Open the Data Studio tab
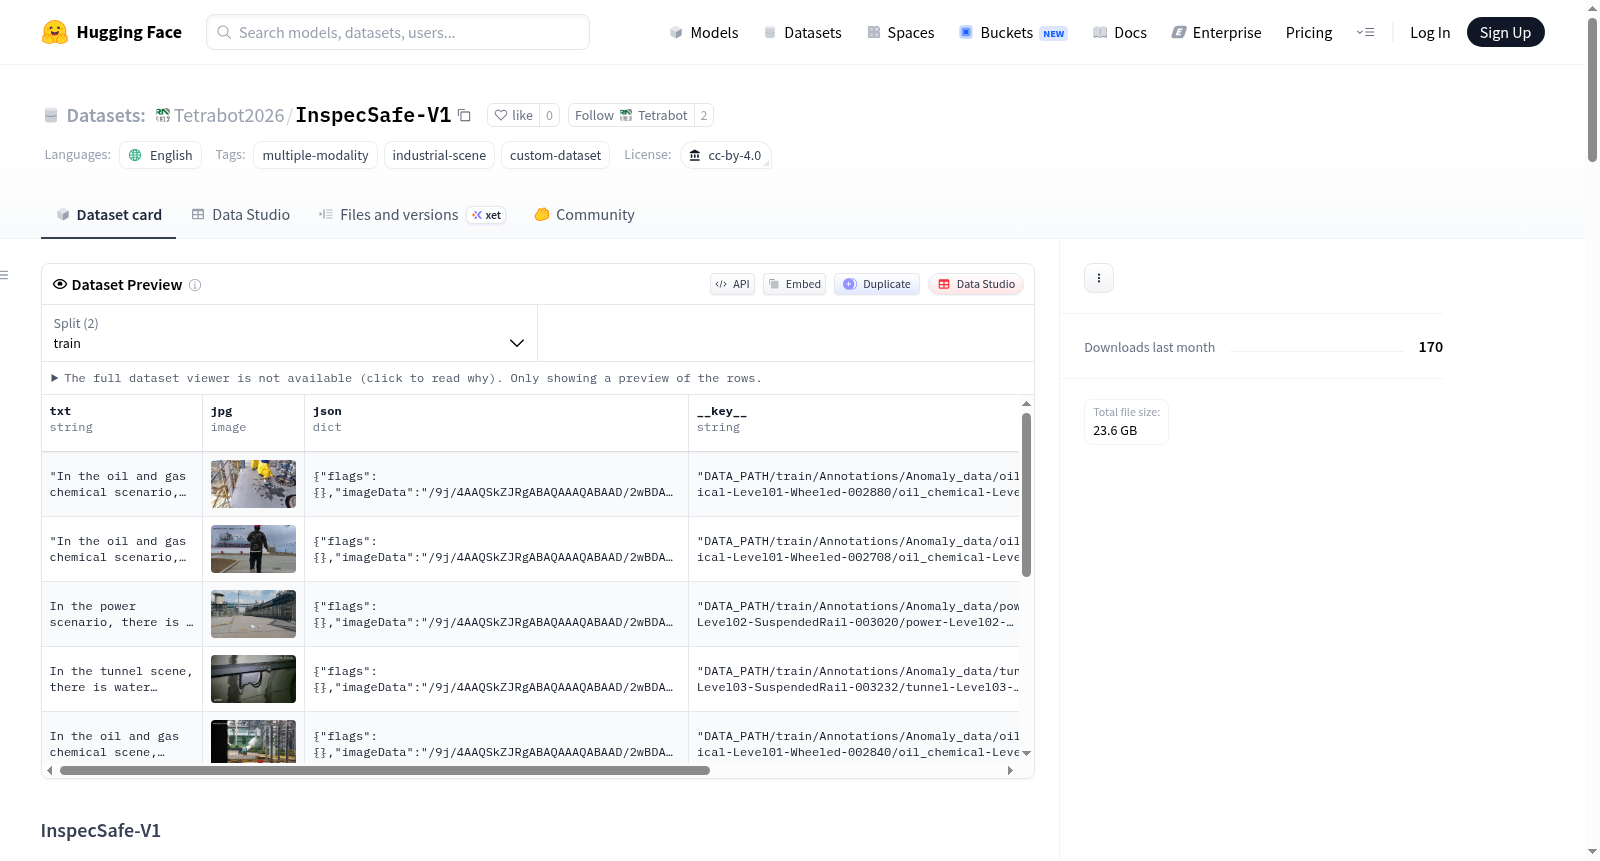Viewport: 1600px width, 861px height. (241, 214)
